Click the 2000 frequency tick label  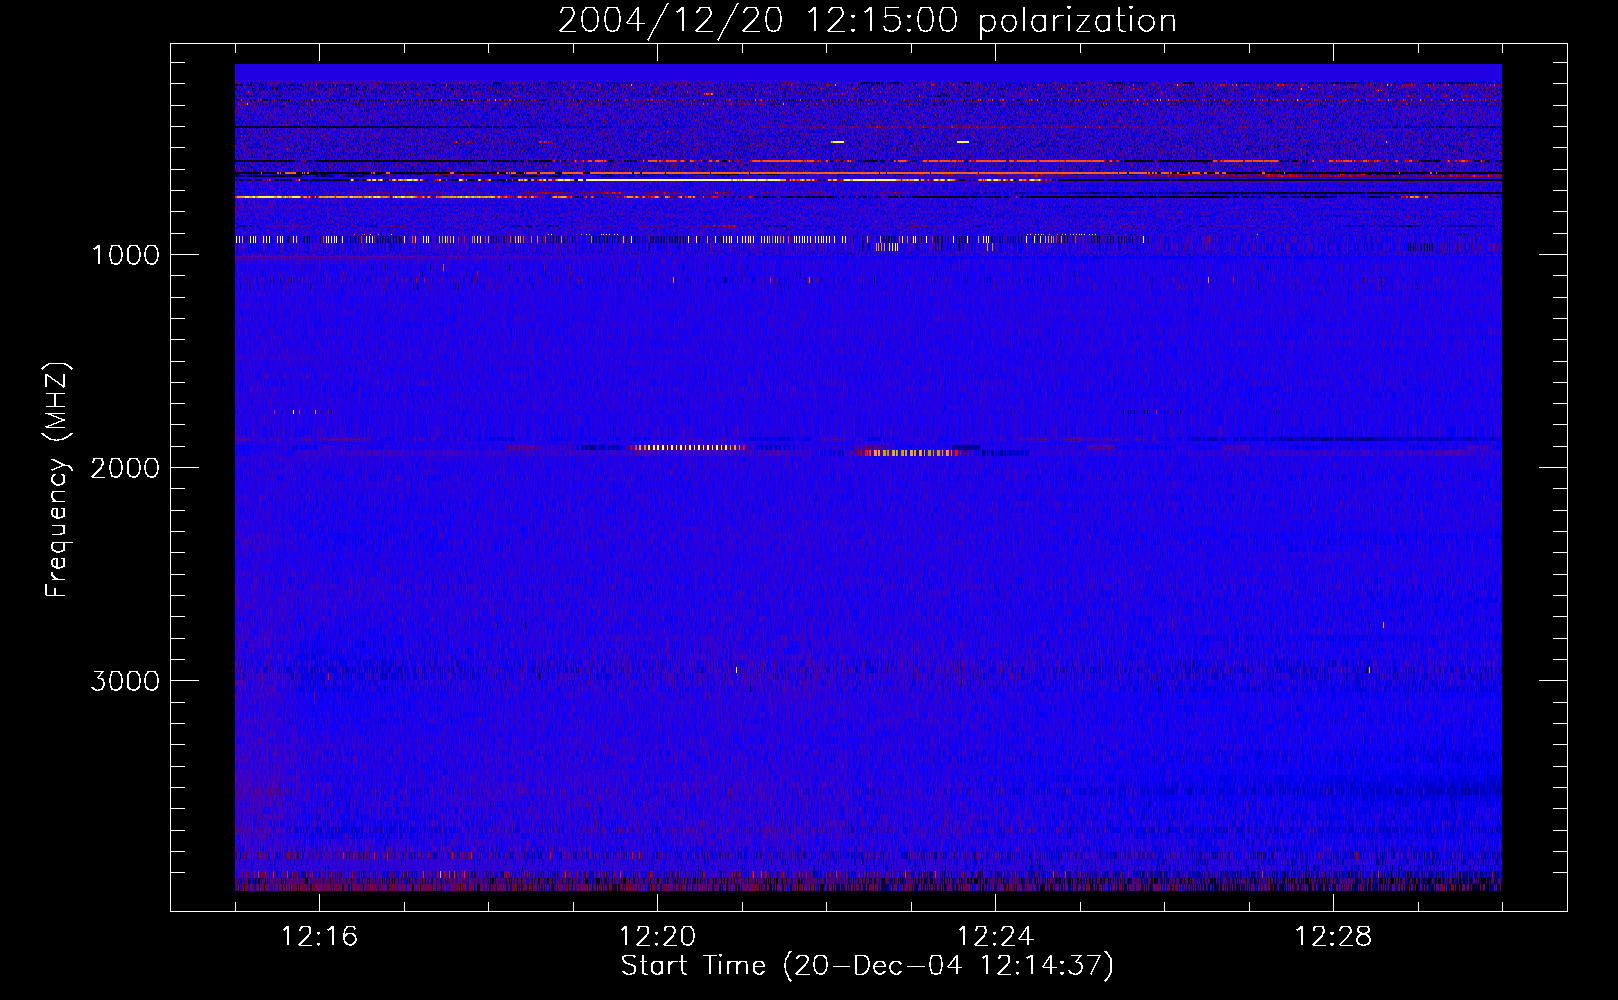125,468
